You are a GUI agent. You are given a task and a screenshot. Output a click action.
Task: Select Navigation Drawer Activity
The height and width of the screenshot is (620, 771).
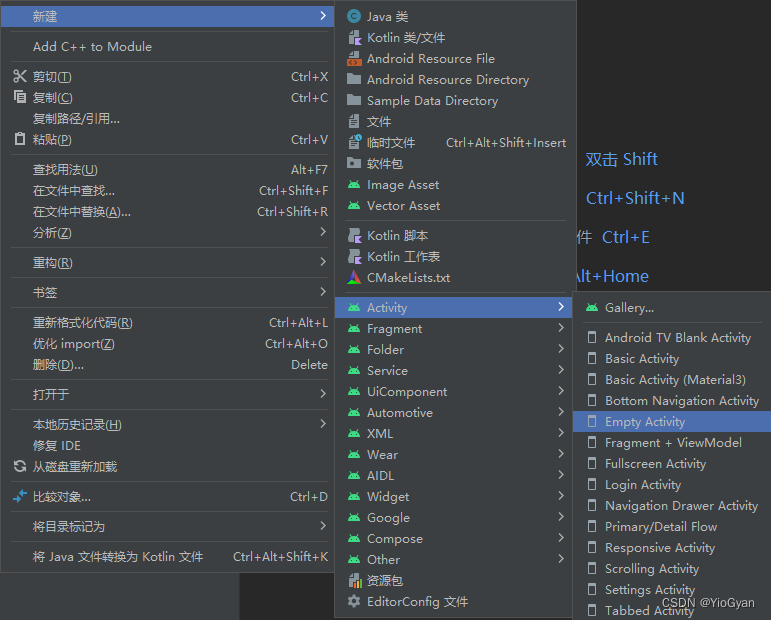pos(672,505)
